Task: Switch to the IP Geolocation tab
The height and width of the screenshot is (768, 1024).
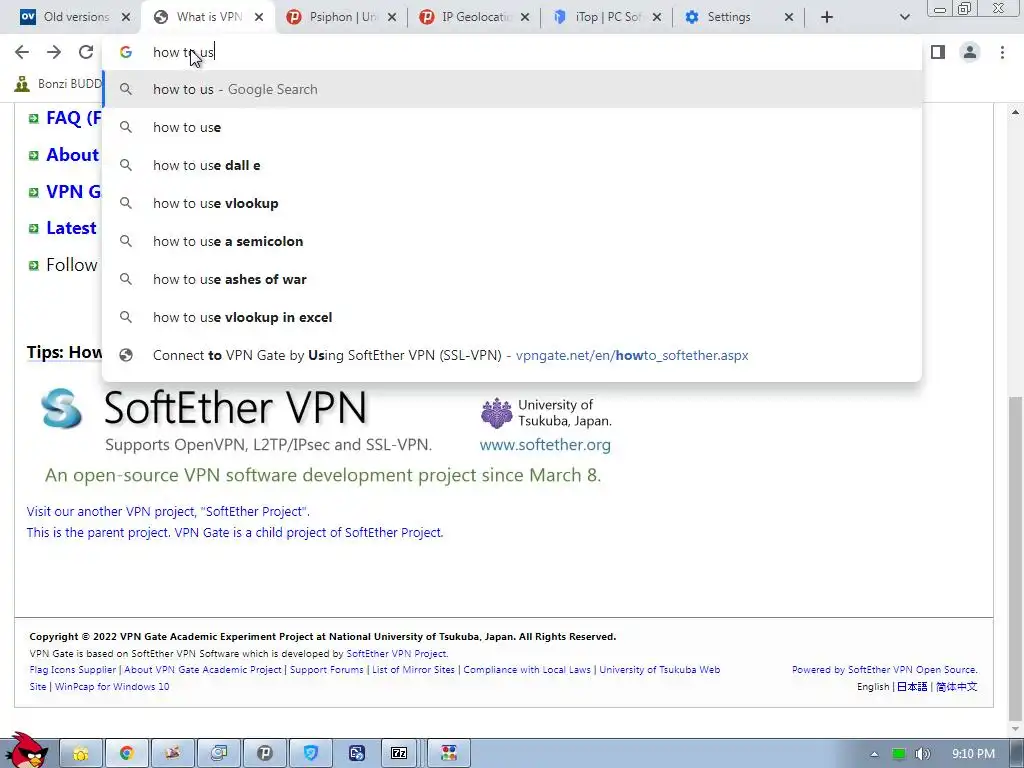Action: click(x=473, y=17)
